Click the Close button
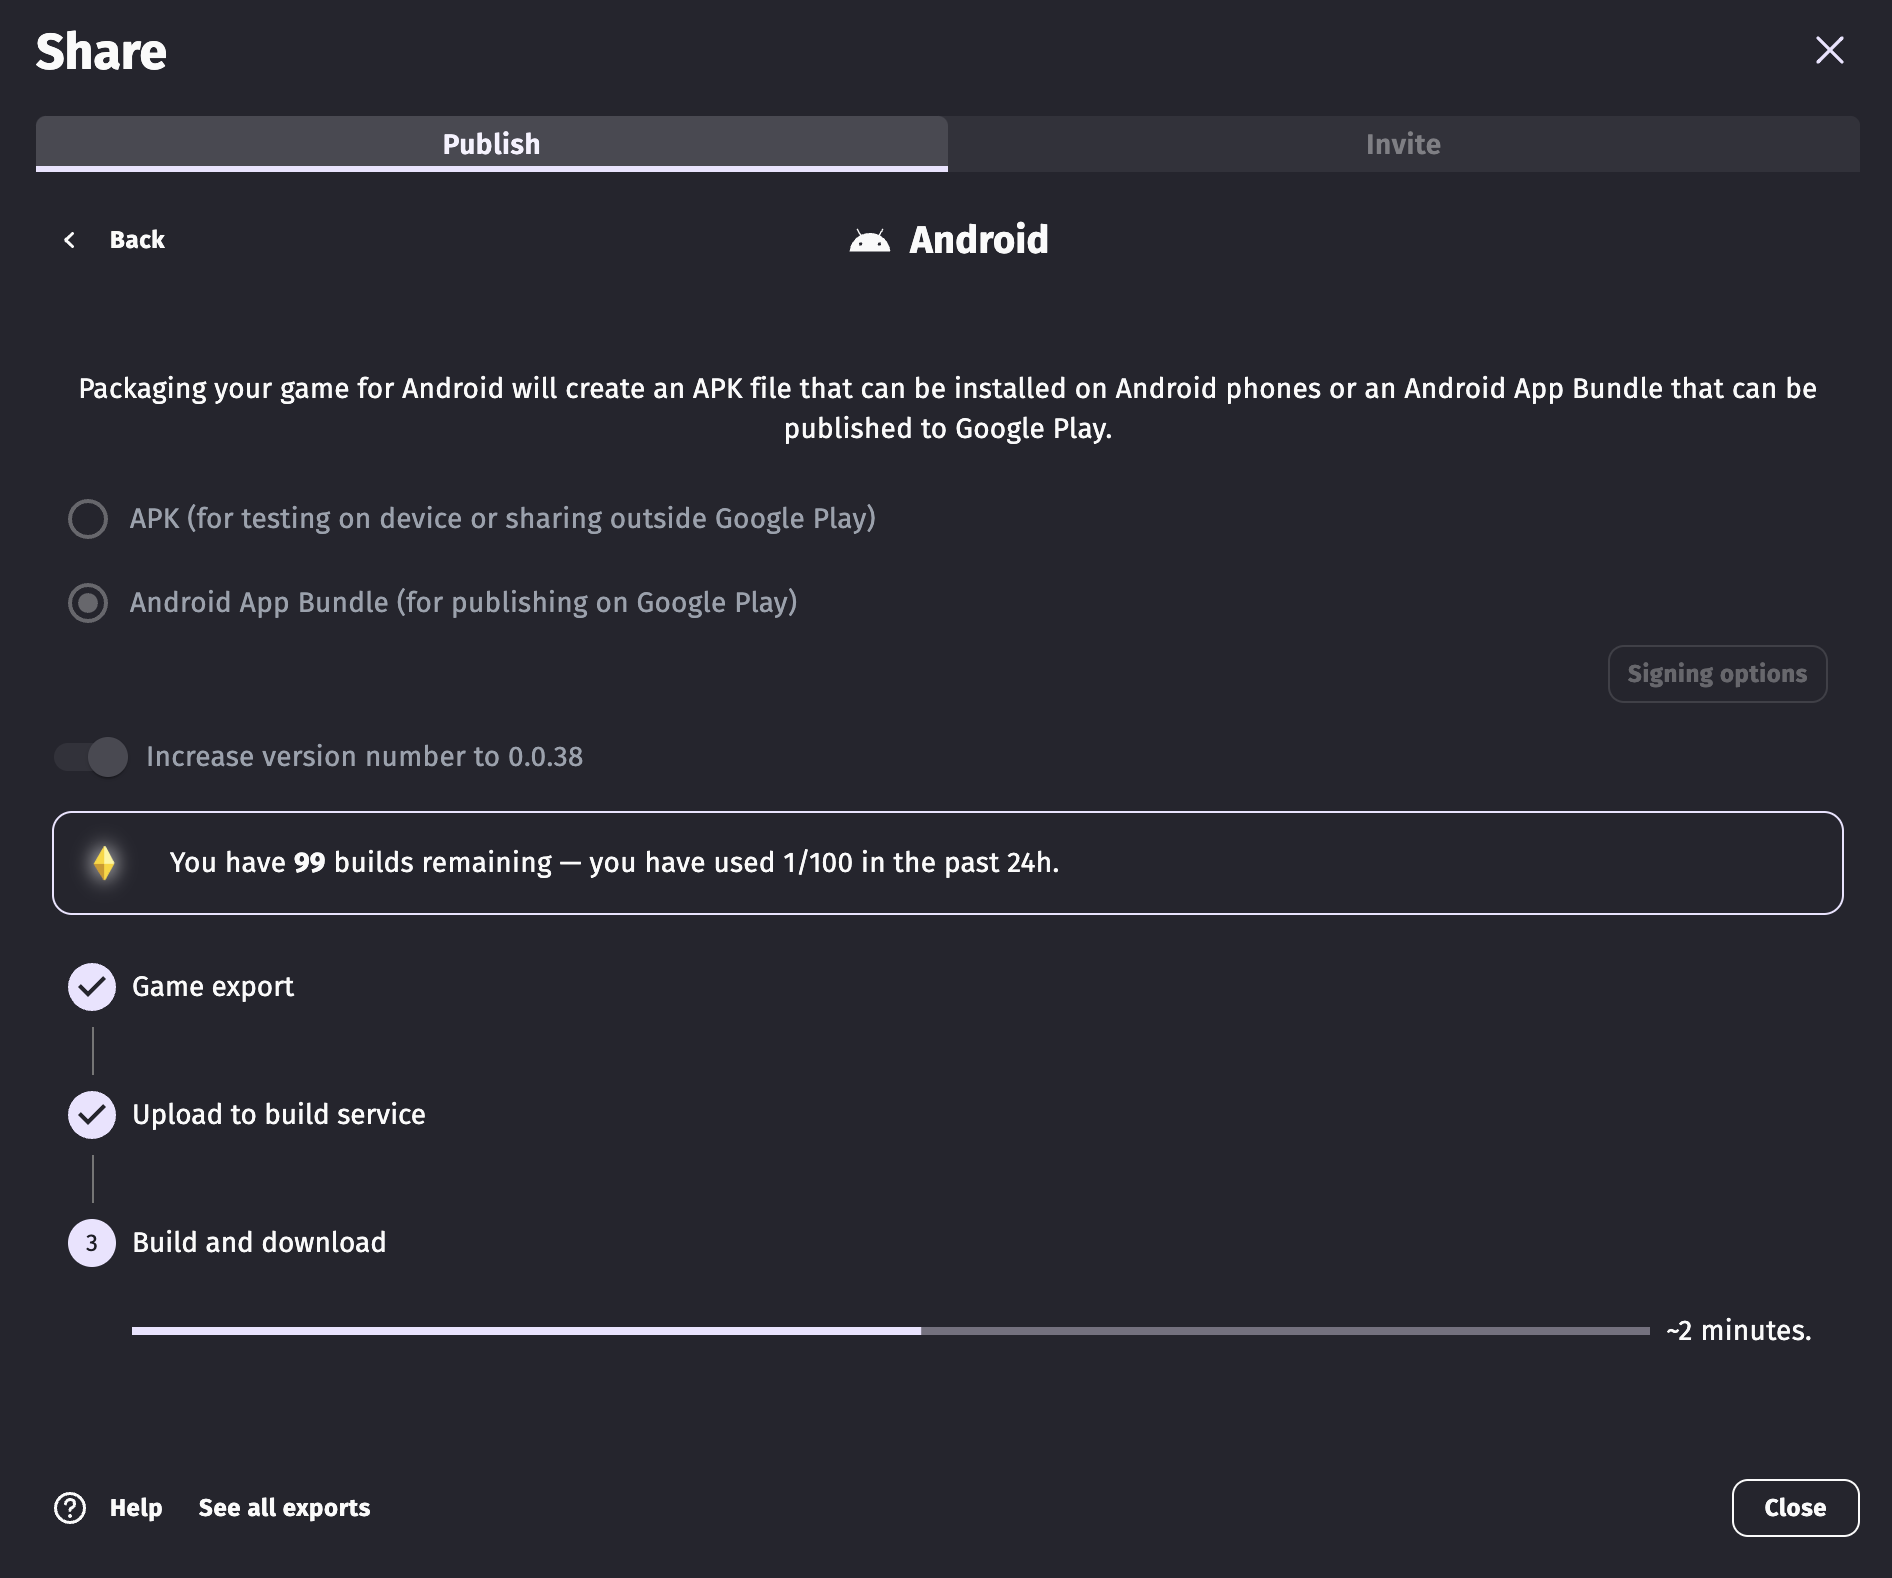The height and width of the screenshot is (1578, 1892). click(1795, 1508)
